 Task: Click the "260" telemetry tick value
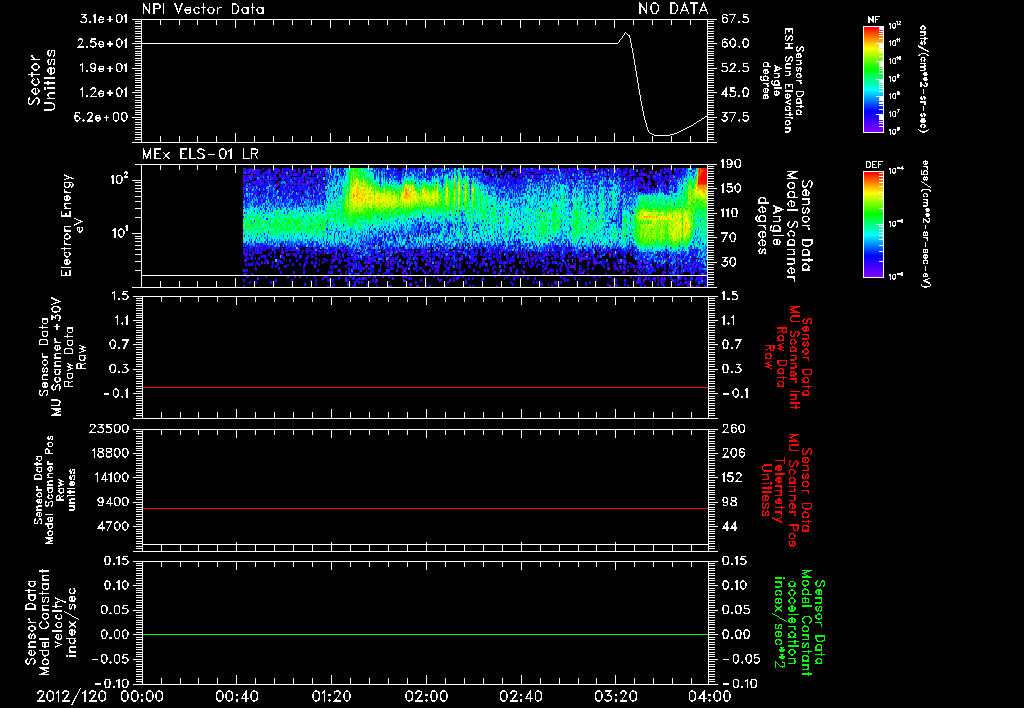(731, 428)
